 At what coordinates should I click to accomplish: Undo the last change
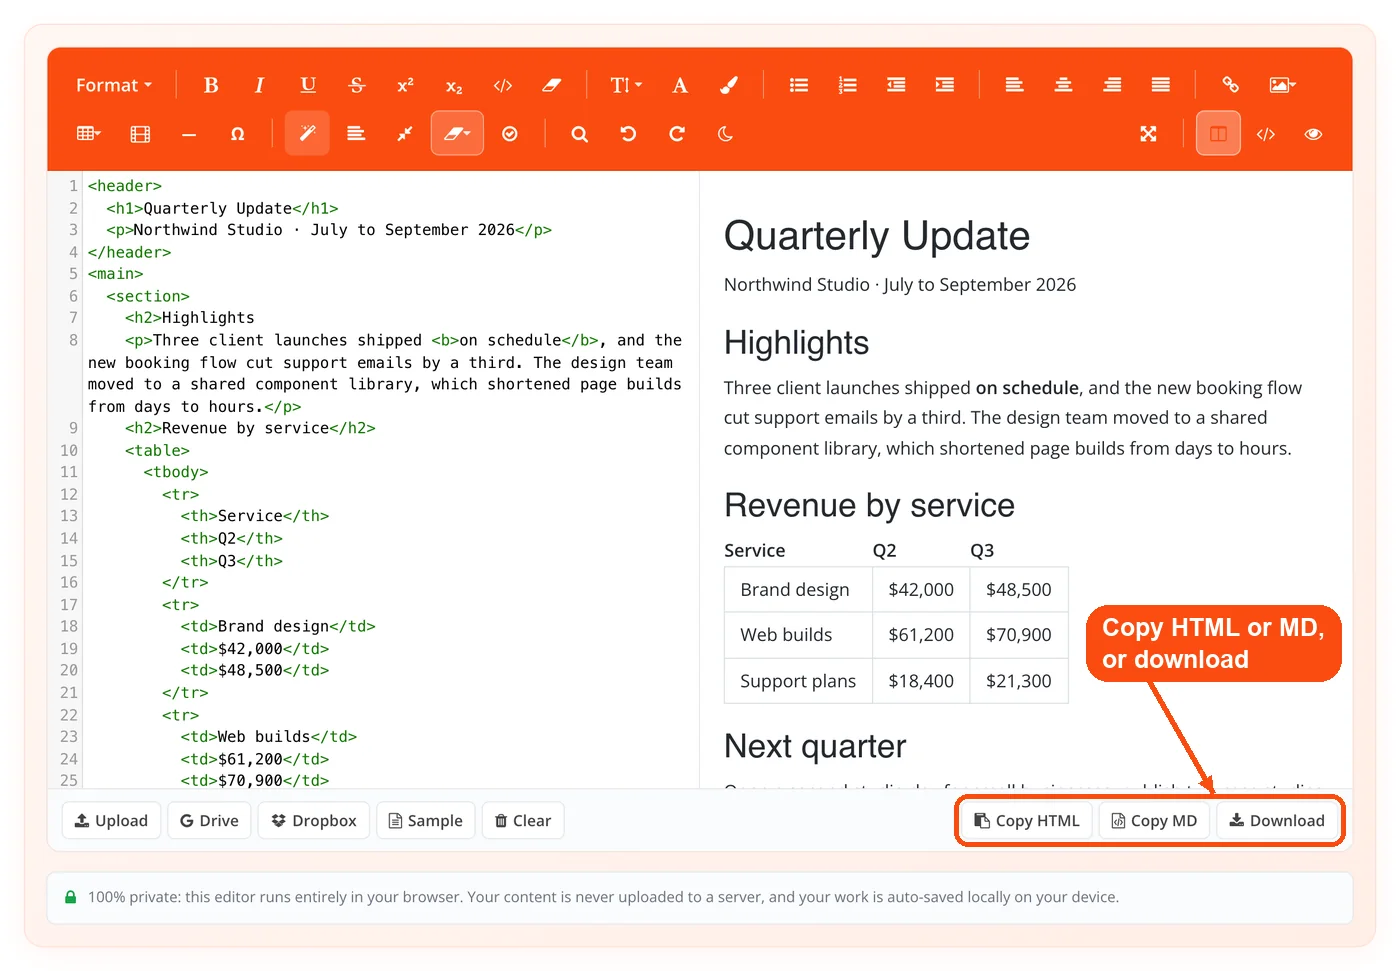click(x=628, y=134)
